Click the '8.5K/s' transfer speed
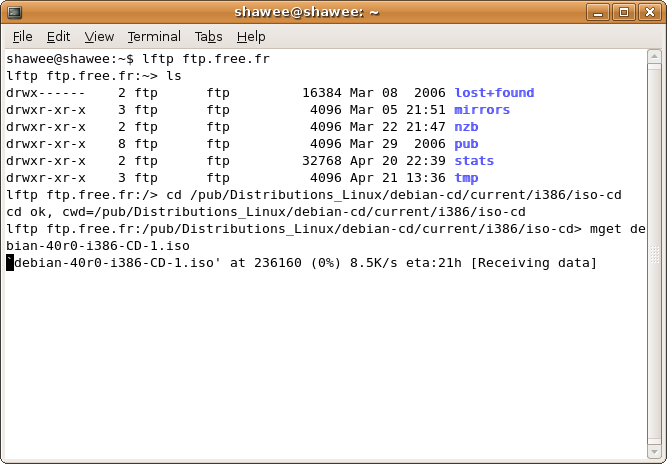The image size is (667, 464). [x=373, y=263]
